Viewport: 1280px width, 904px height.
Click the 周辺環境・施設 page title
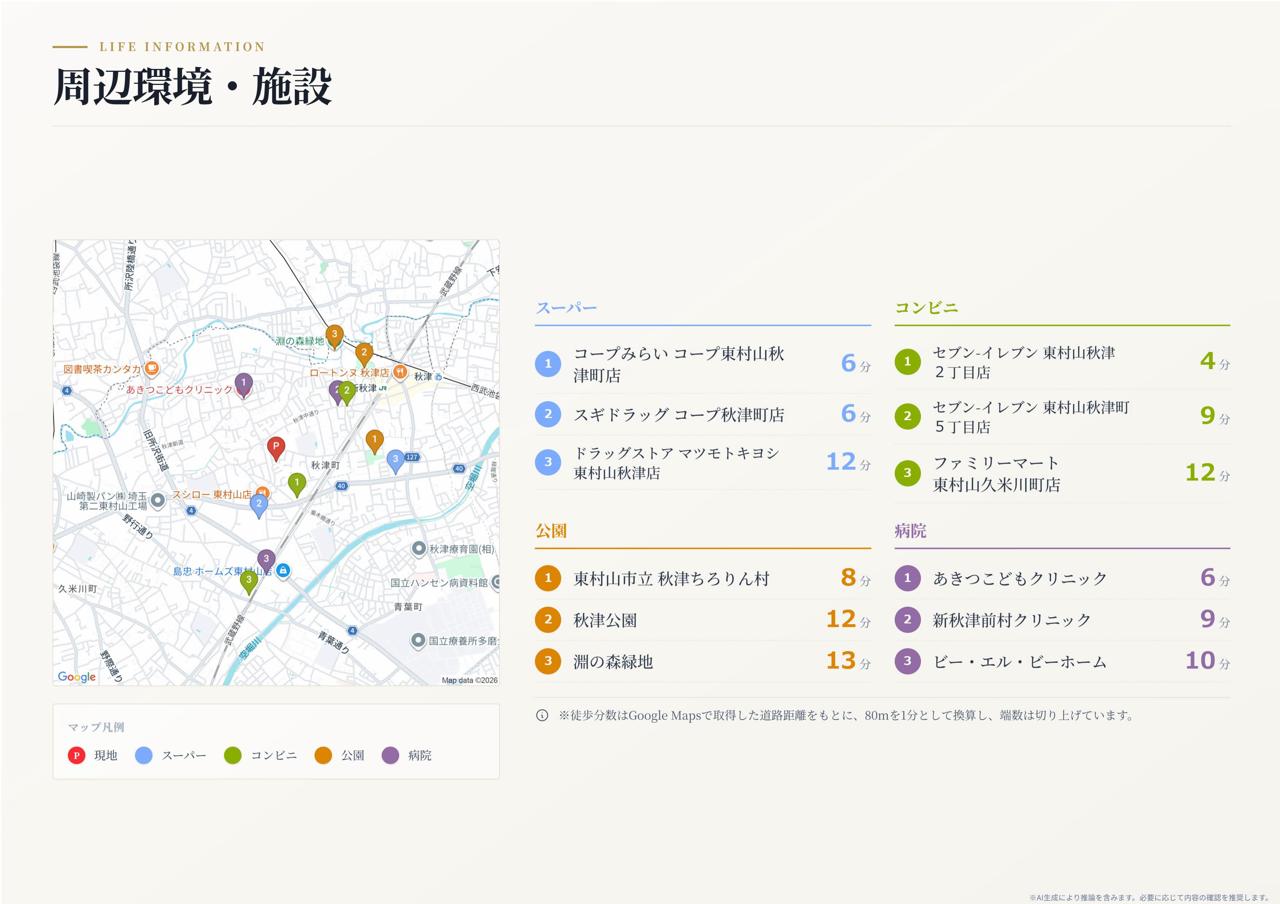coord(192,86)
